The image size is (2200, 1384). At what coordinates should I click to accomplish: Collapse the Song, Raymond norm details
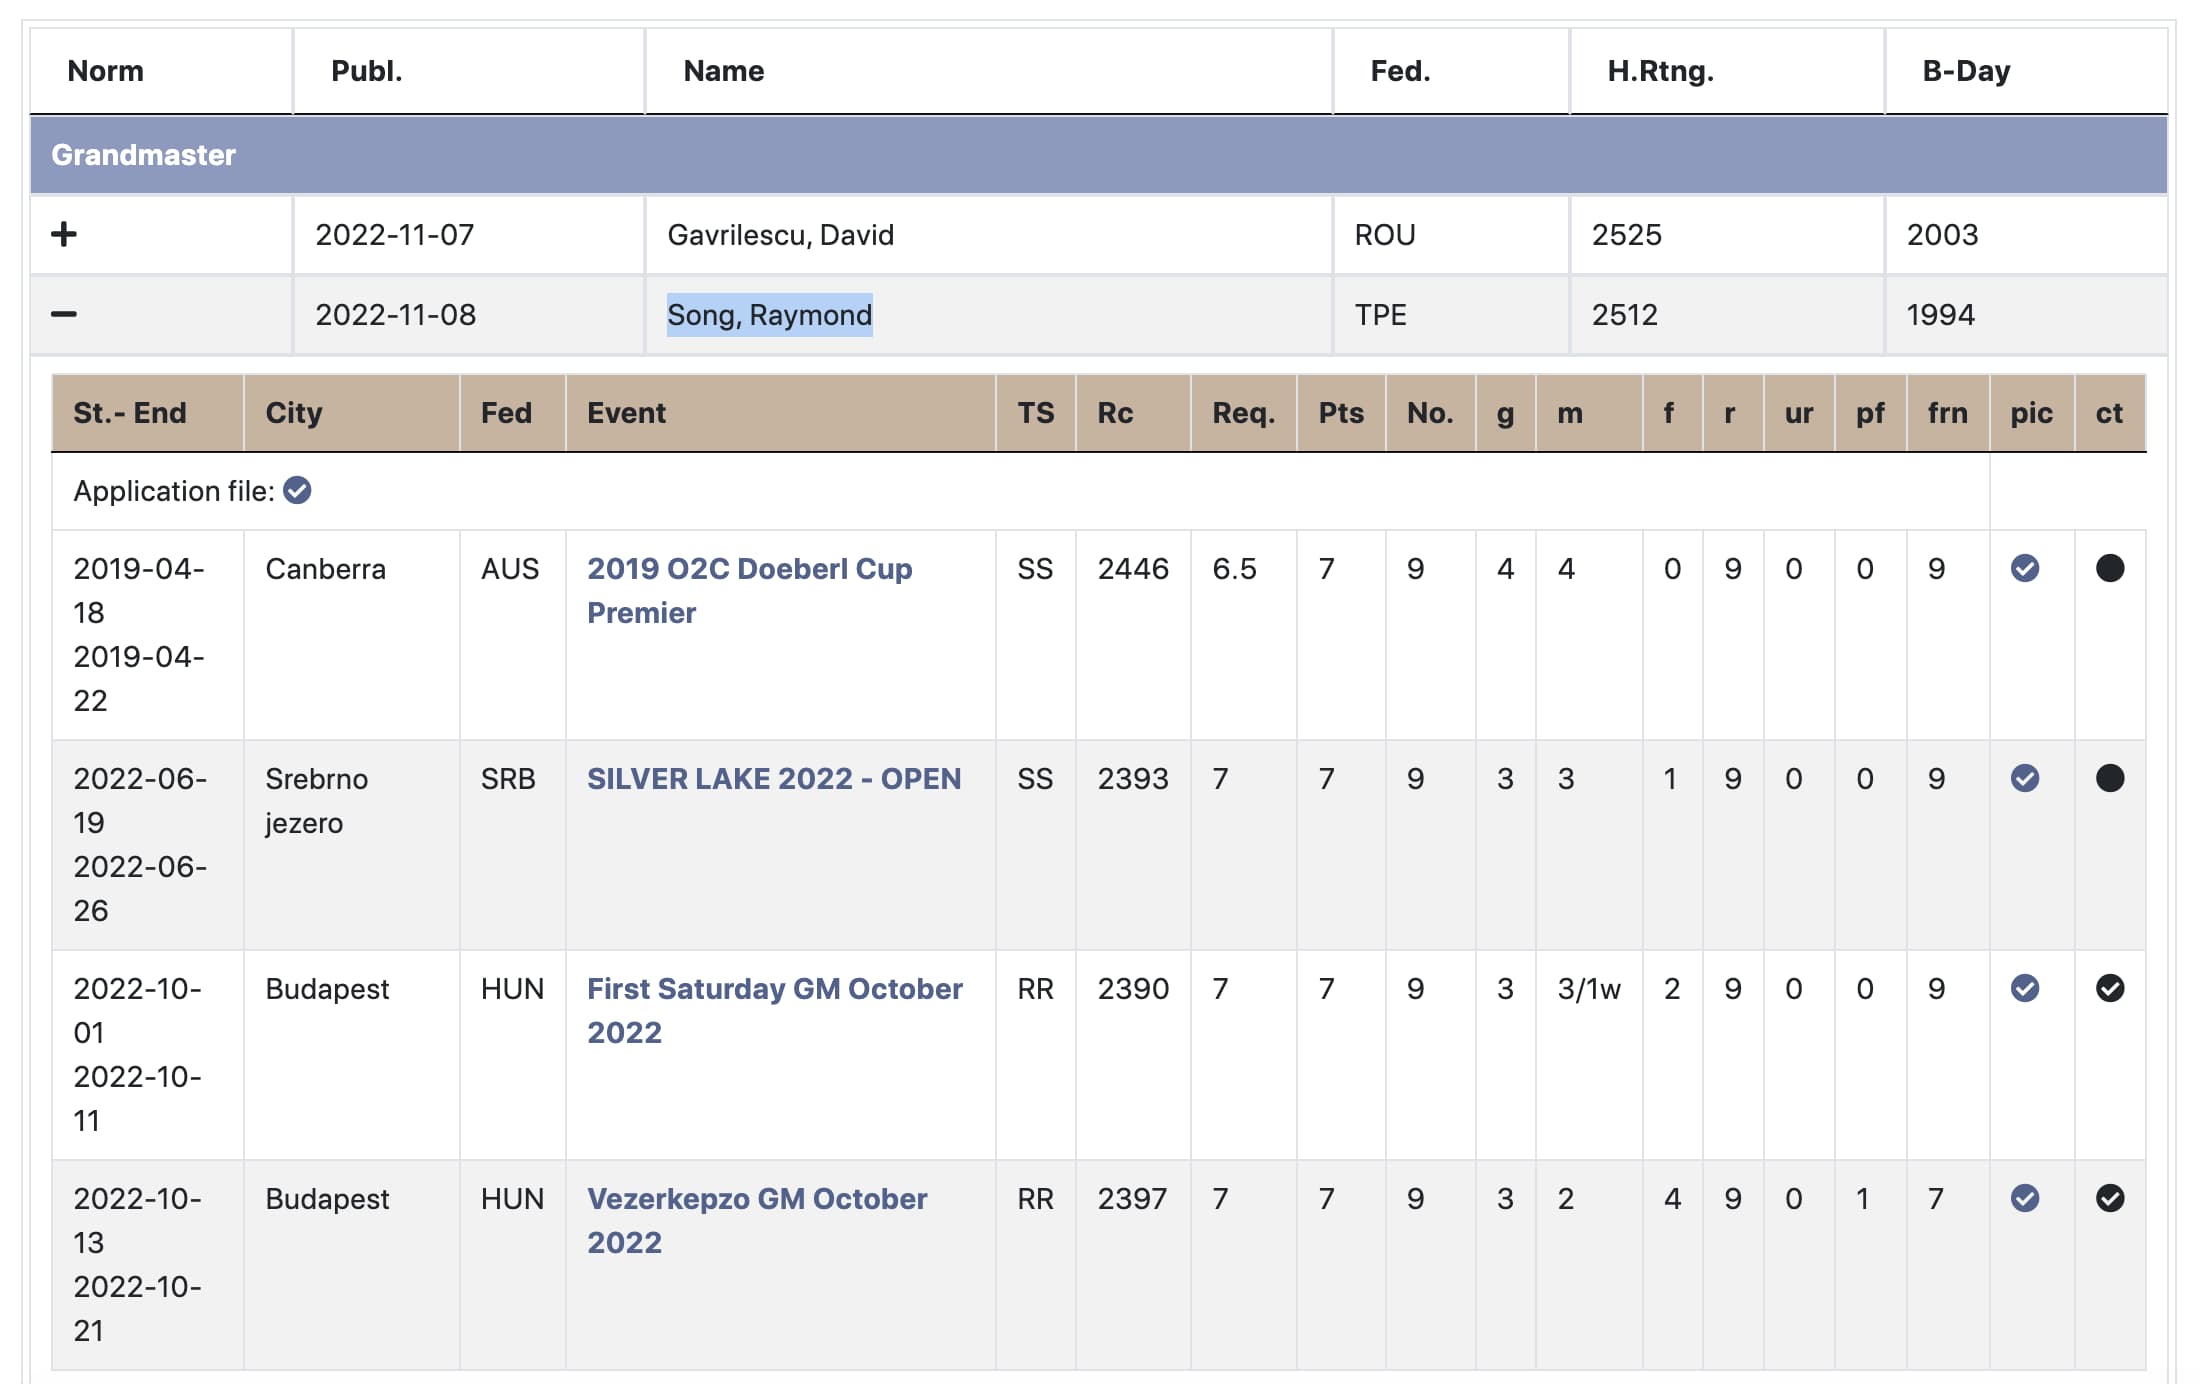[x=64, y=315]
